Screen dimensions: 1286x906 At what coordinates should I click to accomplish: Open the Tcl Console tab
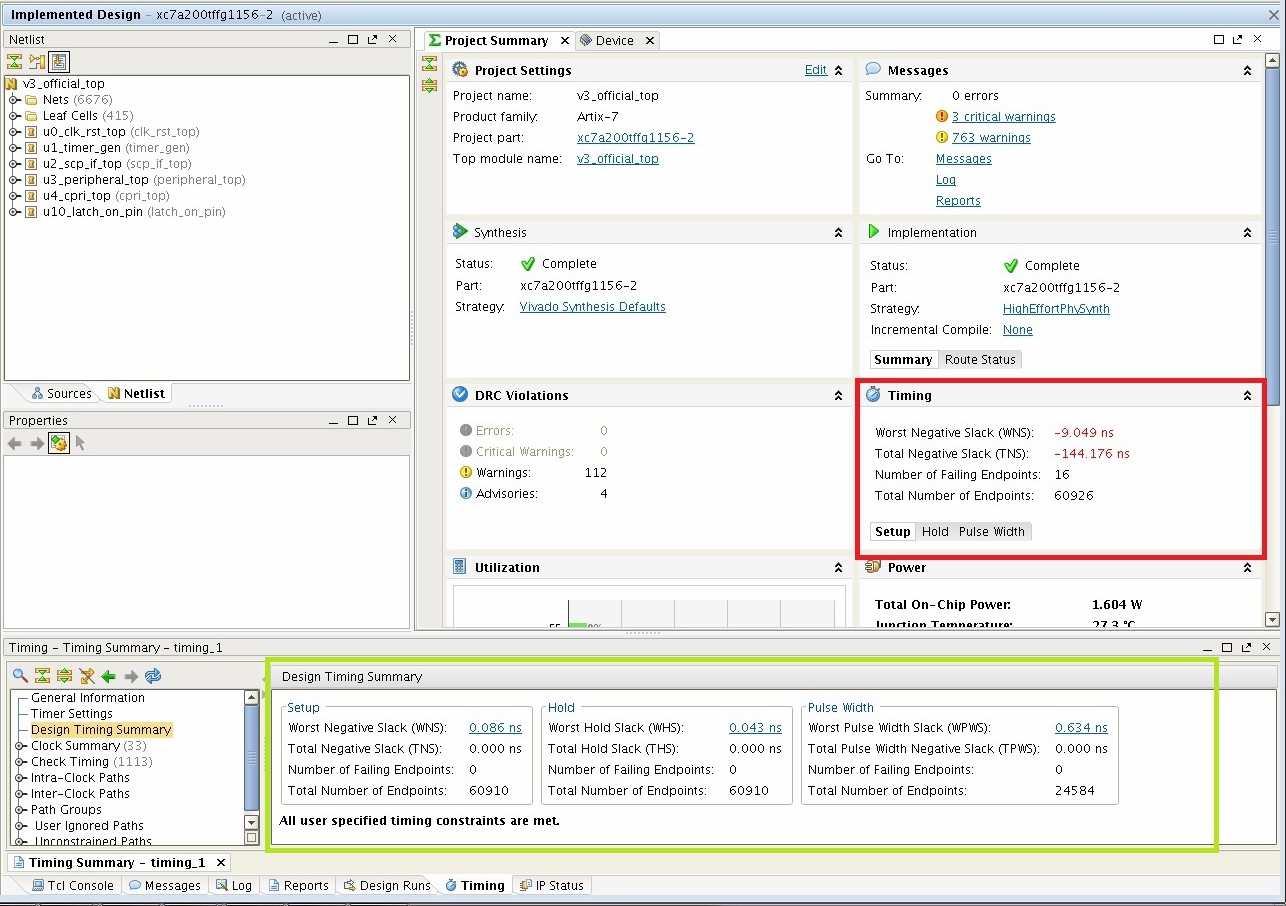(x=72, y=886)
